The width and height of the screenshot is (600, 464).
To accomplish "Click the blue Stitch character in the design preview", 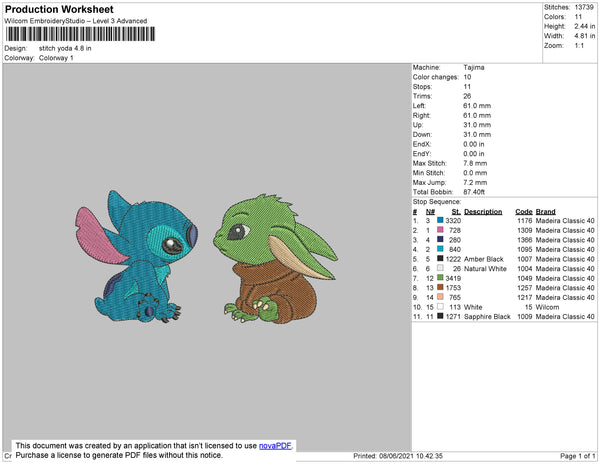I will (137, 257).
